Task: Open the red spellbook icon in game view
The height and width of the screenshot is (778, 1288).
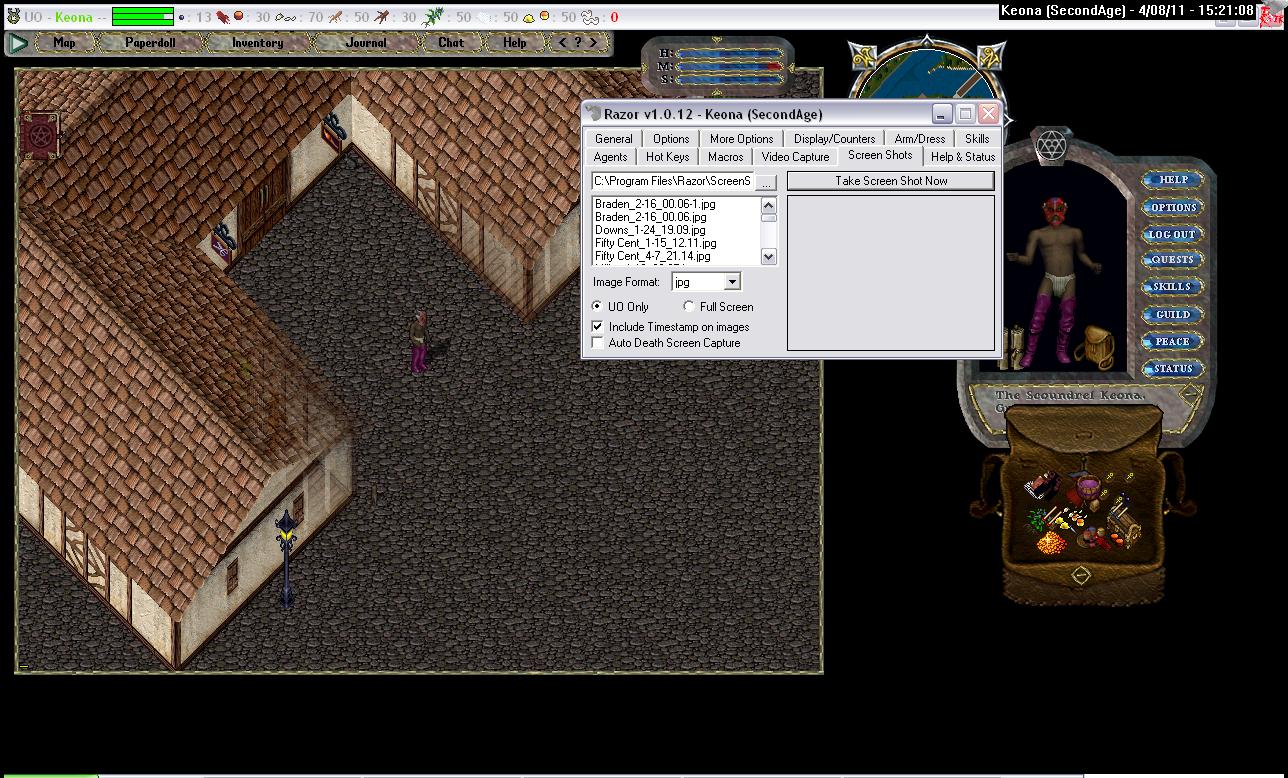Action: pyautogui.click(x=39, y=135)
